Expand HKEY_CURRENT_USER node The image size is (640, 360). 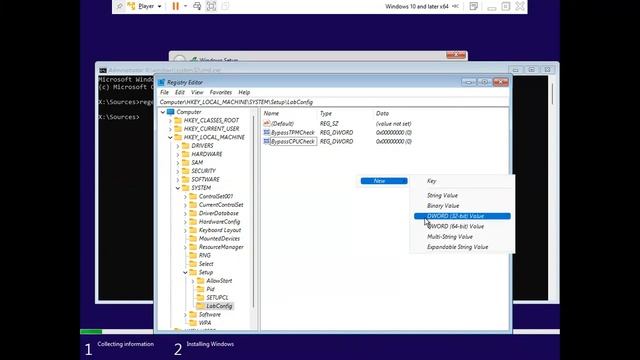(171, 129)
